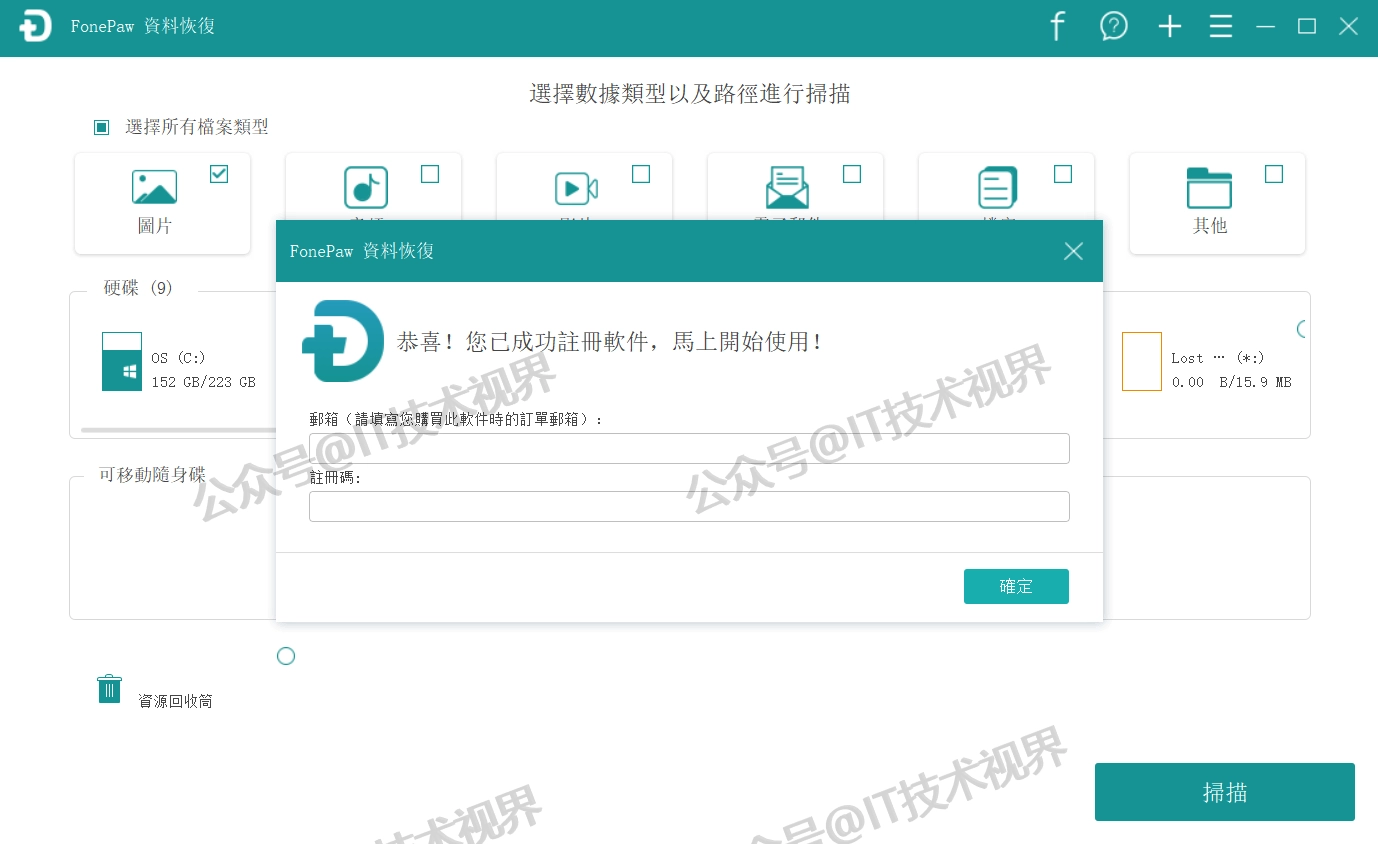Uncheck the 圖片 checkbox
The image size is (1378, 844).
coord(219,174)
